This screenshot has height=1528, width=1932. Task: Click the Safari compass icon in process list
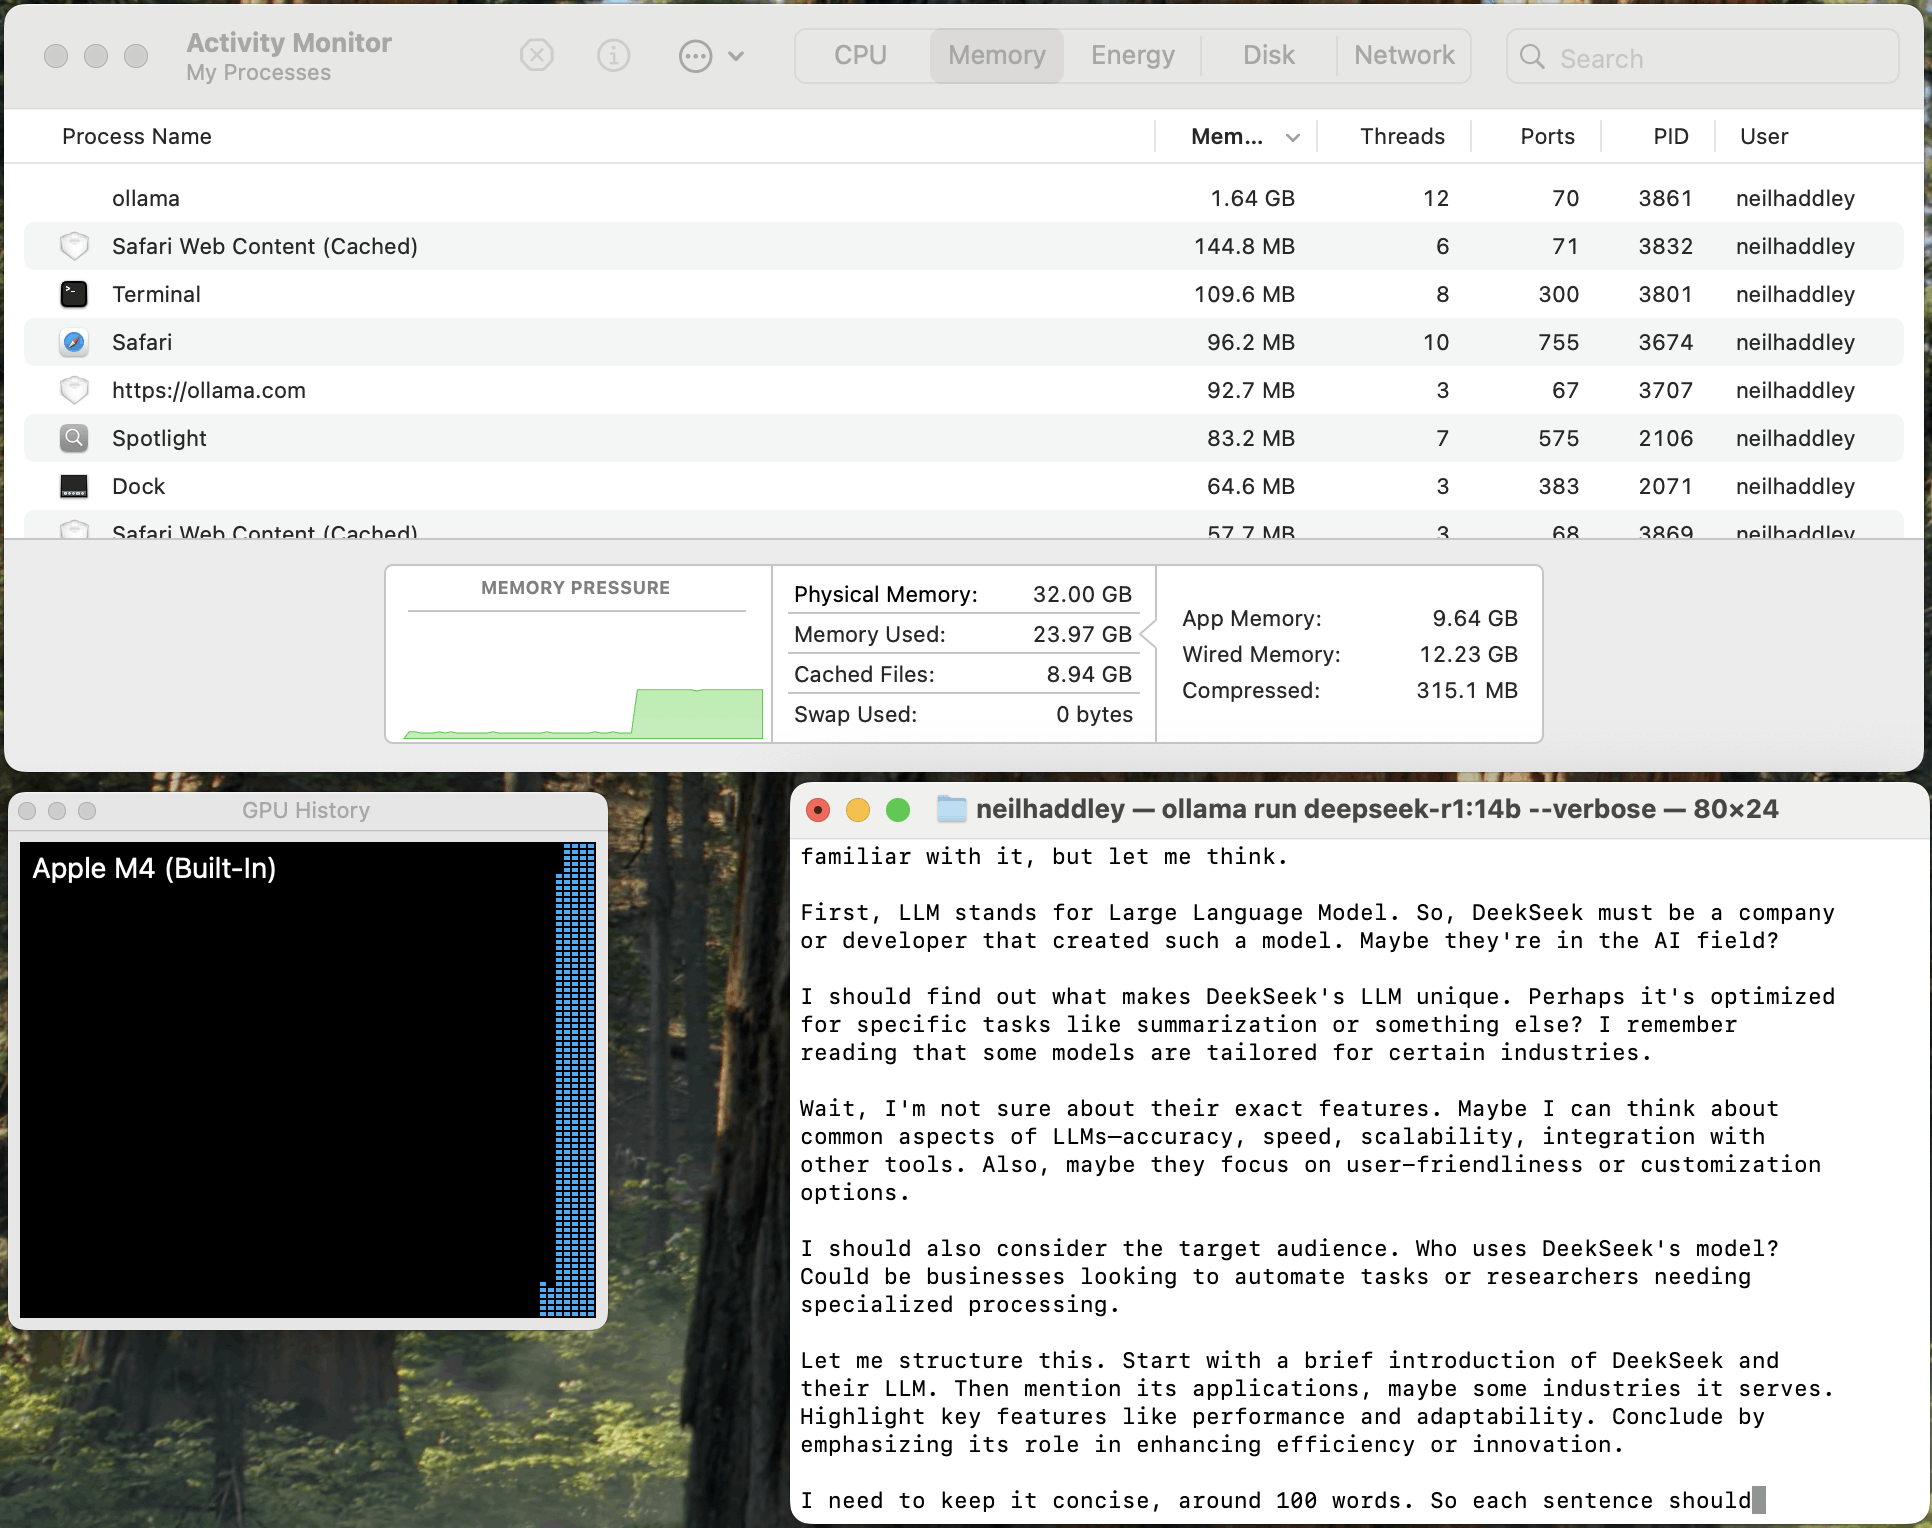coord(74,342)
